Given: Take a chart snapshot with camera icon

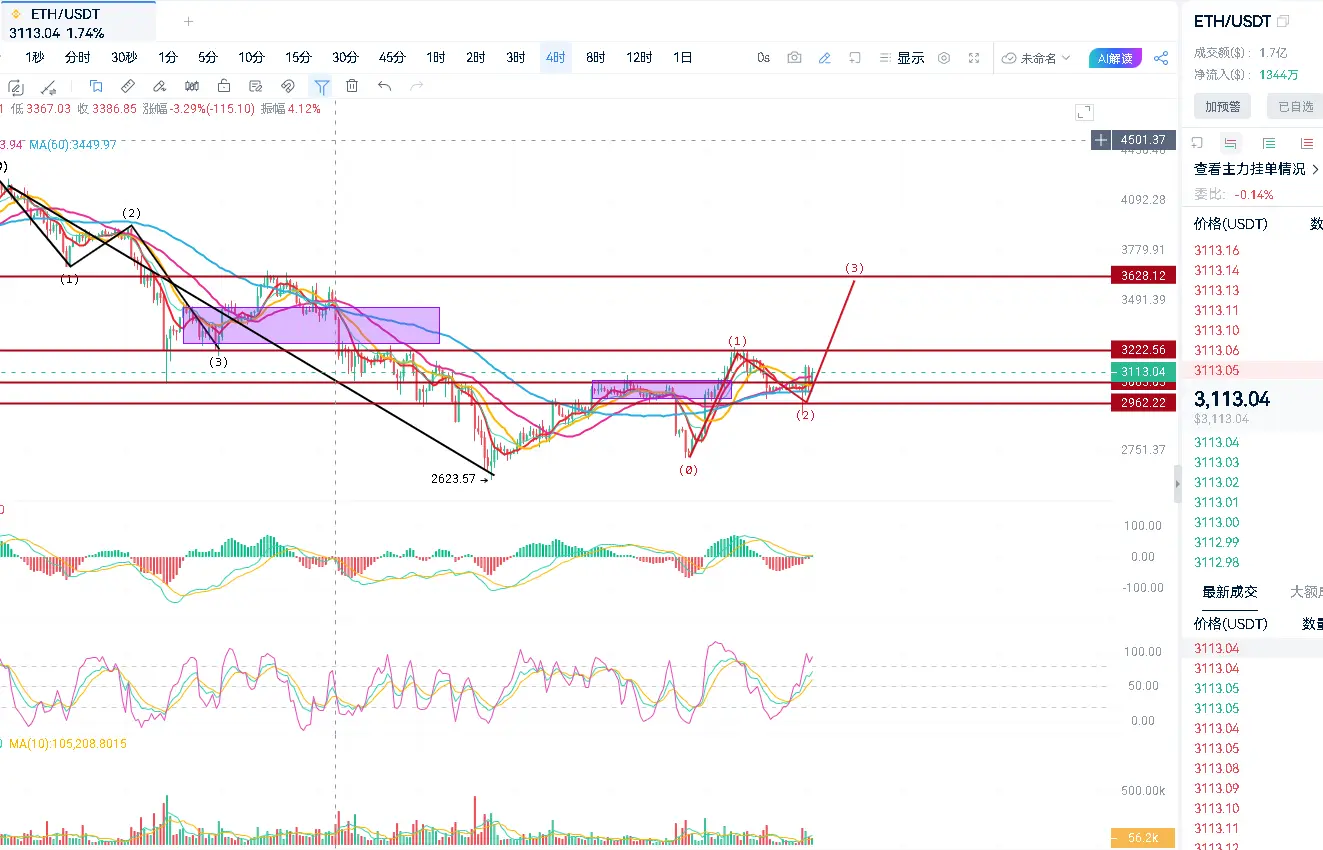Looking at the screenshot, I should click(794, 58).
